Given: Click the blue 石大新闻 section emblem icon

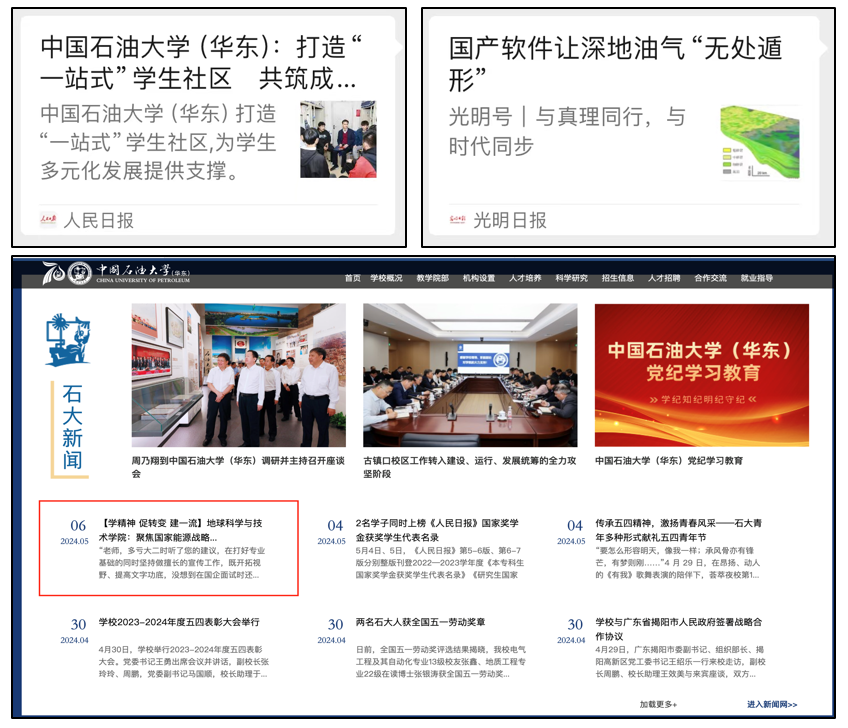Looking at the screenshot, I should pyautogui.click(x=67, y=341).
